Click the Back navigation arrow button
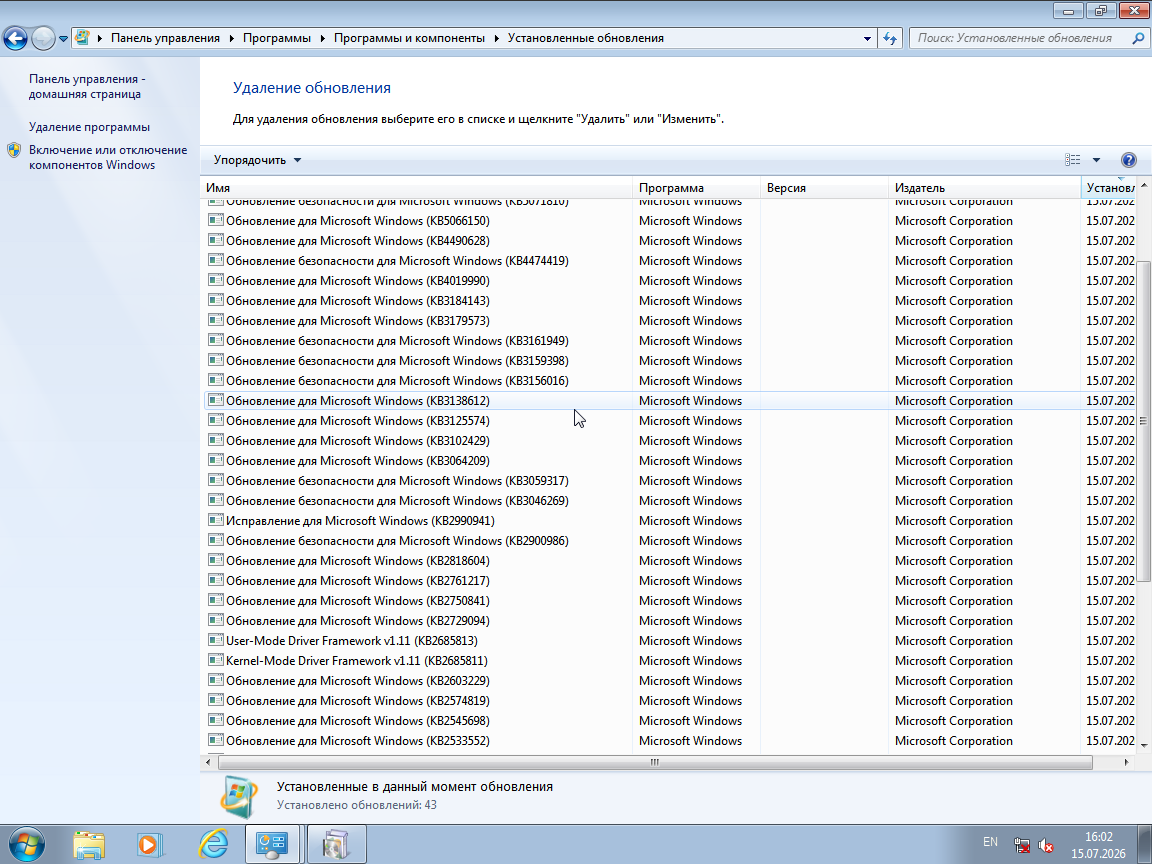1152x864 pixels. point(15,38)
